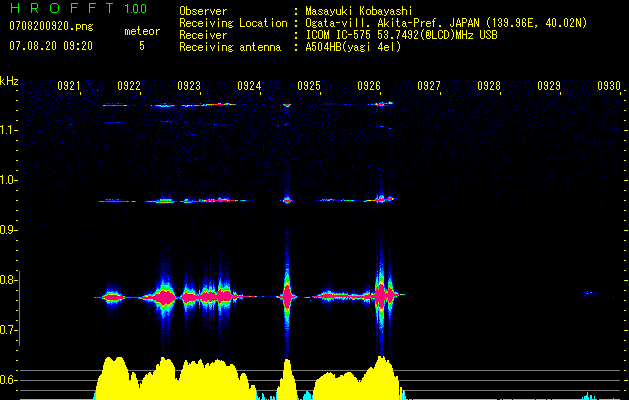
Task: Click the Receiving Location Ogata-vill. Akita-Pref. line
Action: (383, 23)
